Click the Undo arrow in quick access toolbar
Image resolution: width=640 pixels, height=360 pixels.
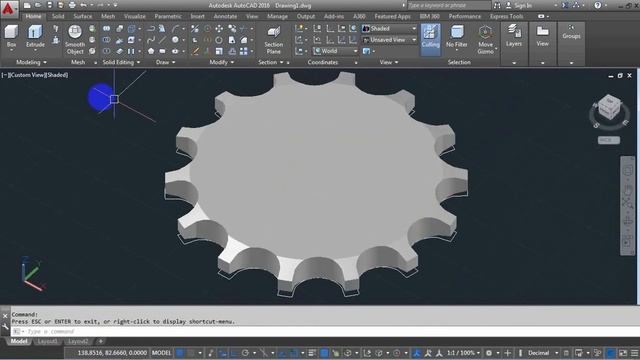(84, 5)
